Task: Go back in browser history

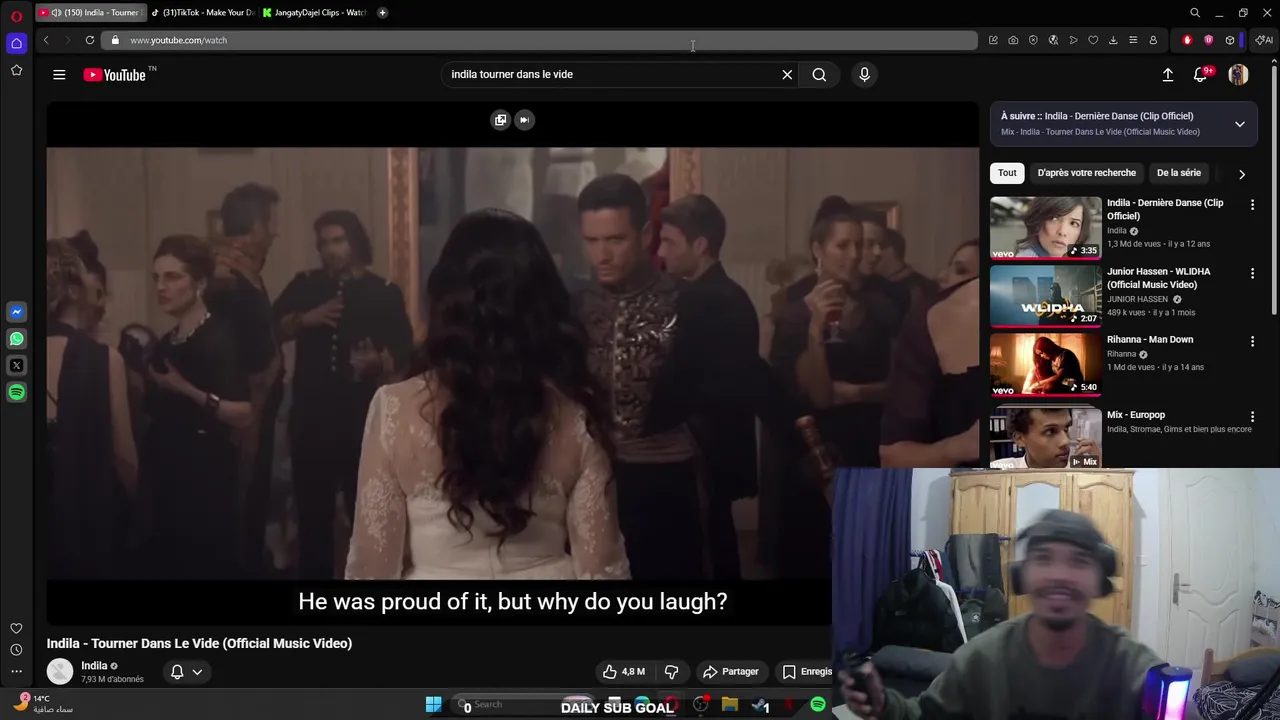Action: tap(46, 40)
